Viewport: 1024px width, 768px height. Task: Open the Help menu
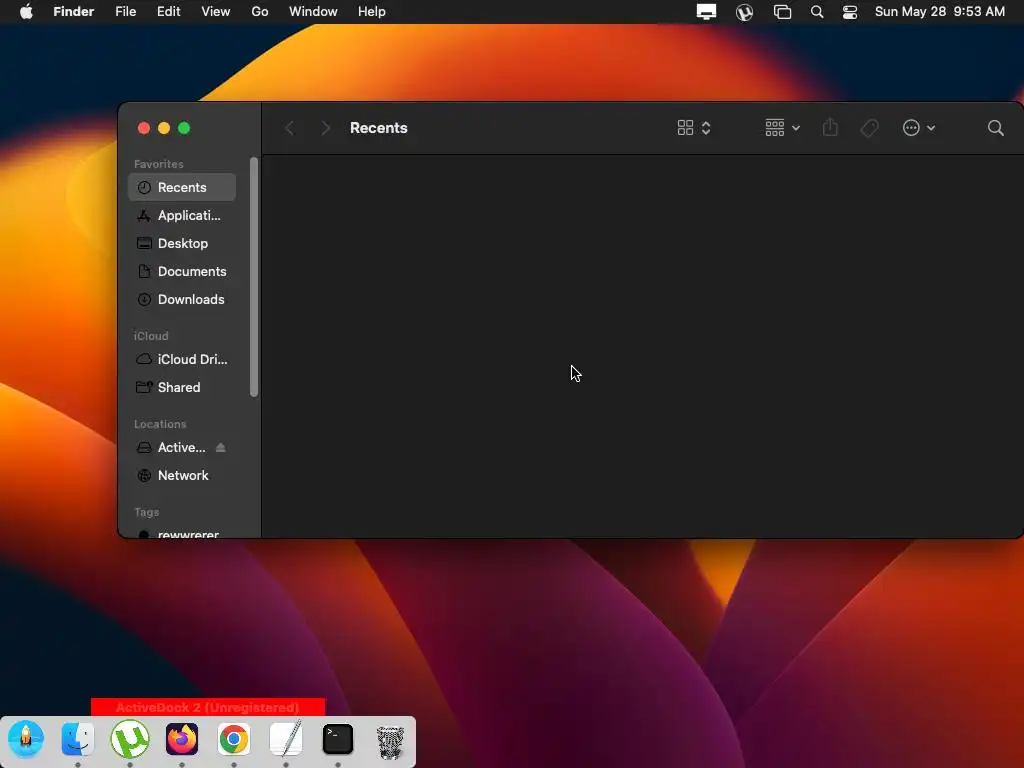372,11
